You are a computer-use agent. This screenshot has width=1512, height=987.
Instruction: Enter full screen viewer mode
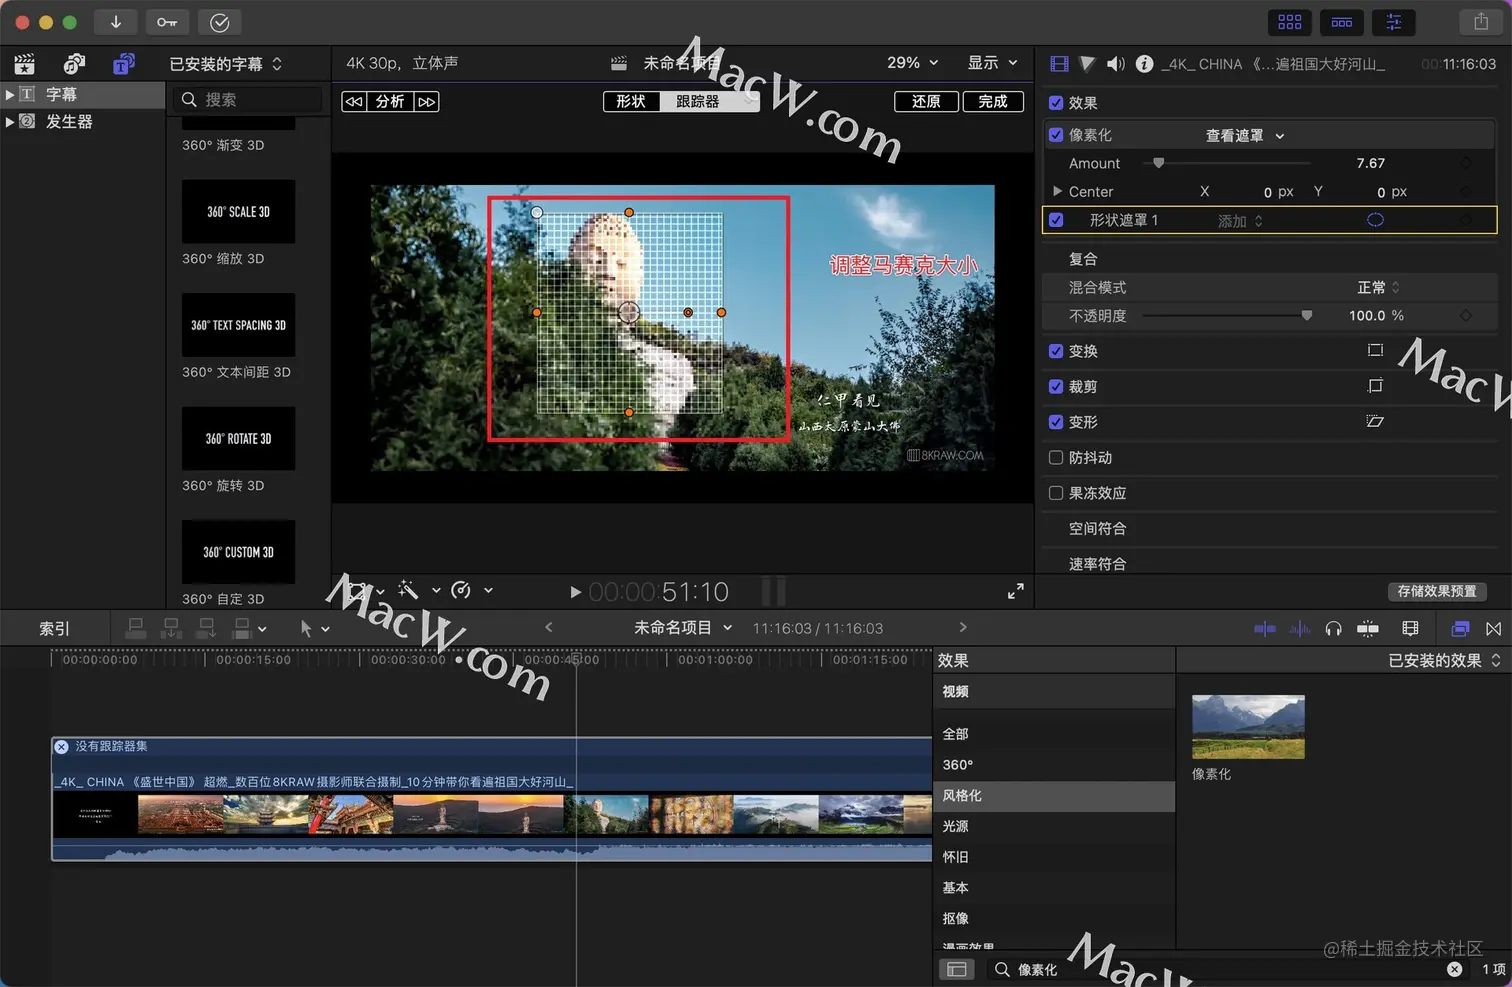pyautogui.click(x=1015, y=592)
